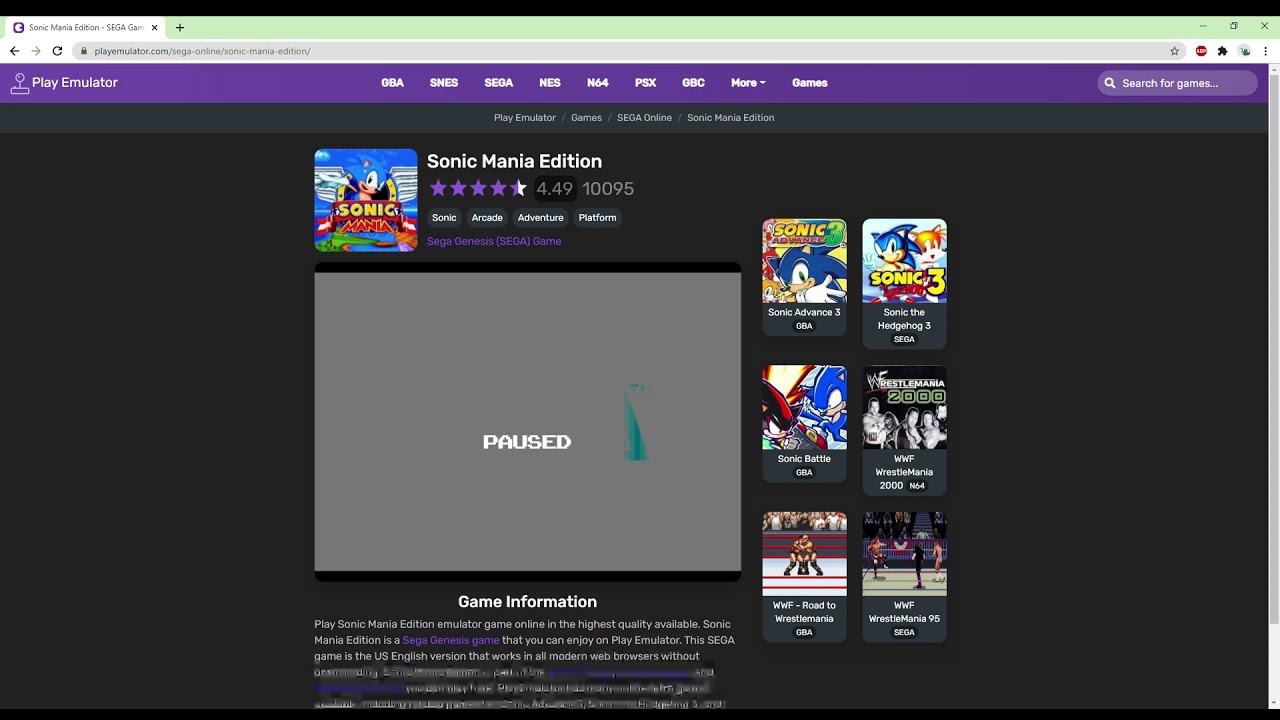This screenshot has width=1280, height=720.
Task: Open the GBA menu item
Action: pos(392,83)
